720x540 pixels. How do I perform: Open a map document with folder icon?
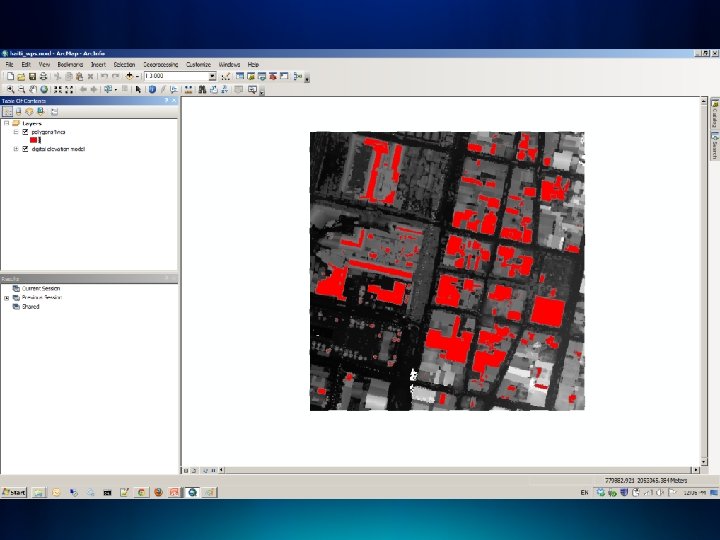[21, 76]
